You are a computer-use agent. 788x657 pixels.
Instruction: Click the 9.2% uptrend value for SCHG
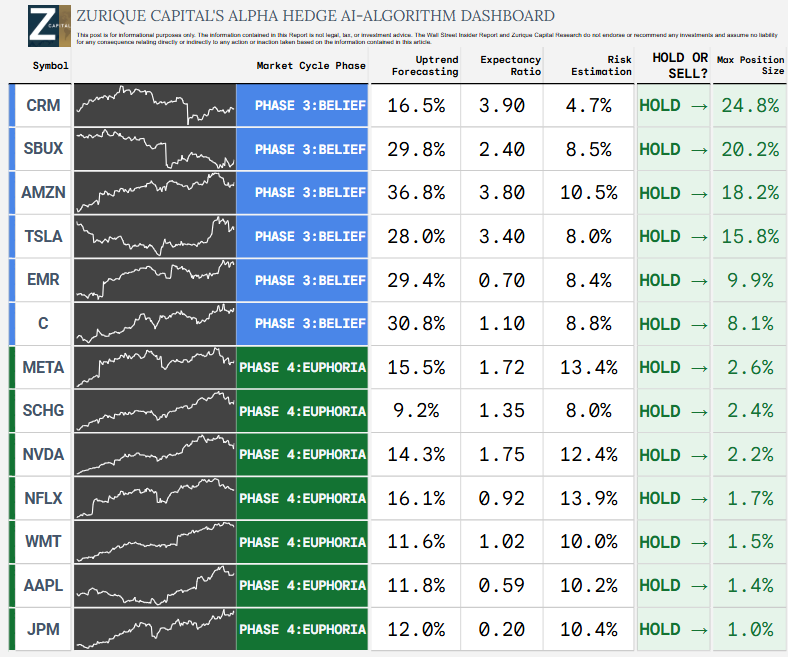coord(416,411)
